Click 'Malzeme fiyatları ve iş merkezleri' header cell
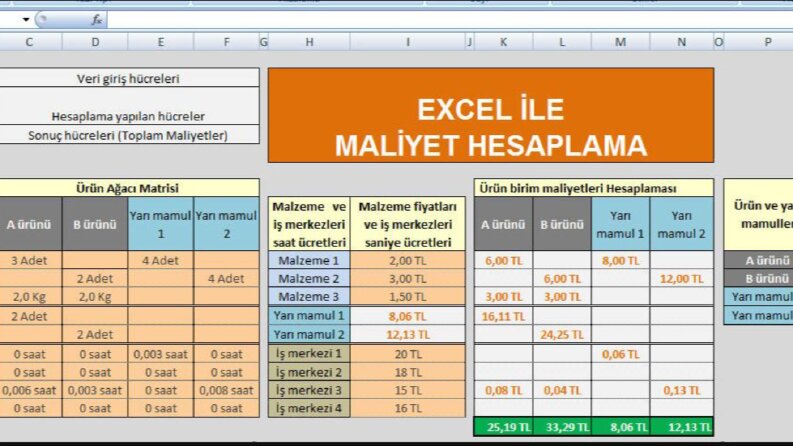793x446 pixels. click(408, 224)
